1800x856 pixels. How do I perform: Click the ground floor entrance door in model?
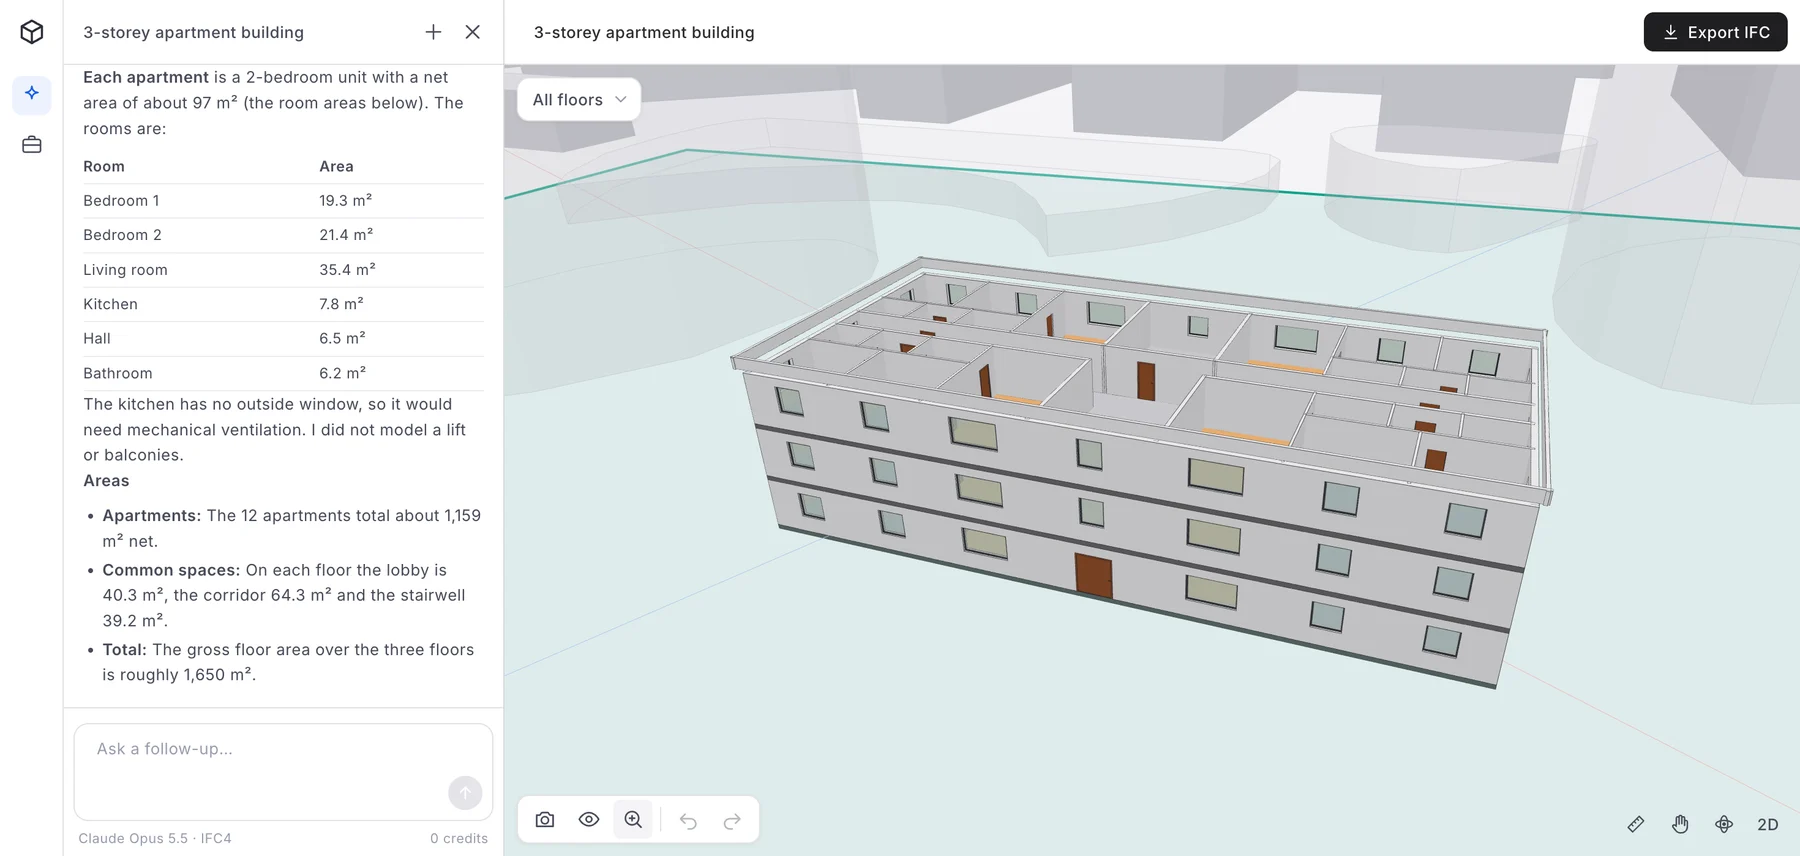[x=1093, y=576]
